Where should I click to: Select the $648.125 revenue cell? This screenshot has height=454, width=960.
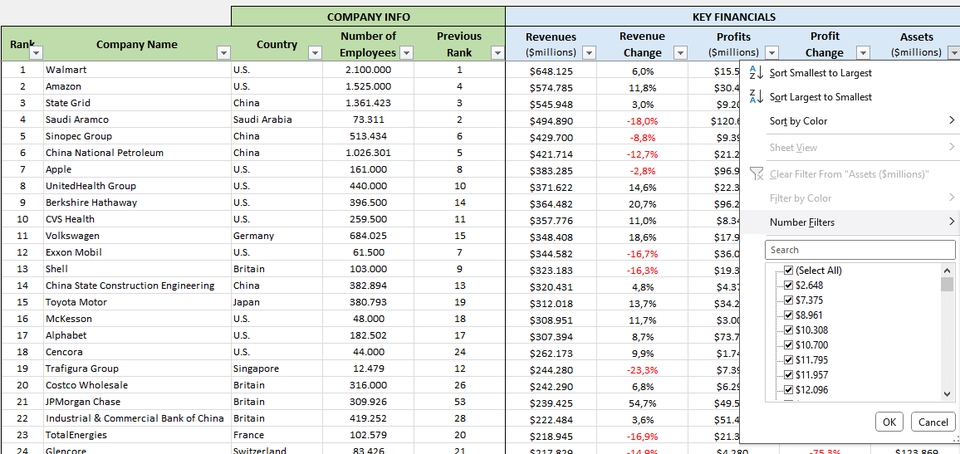click(551, 70)
